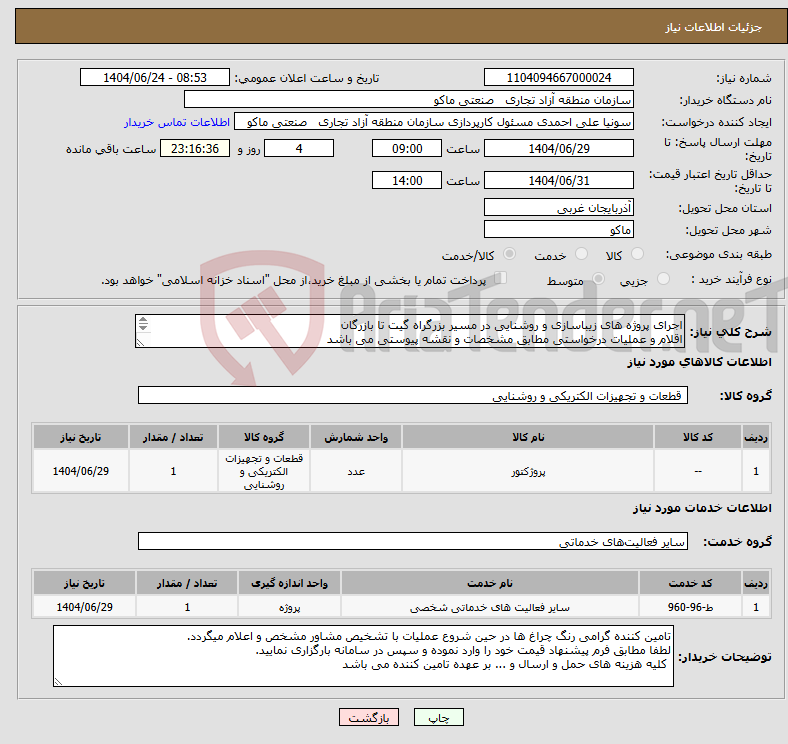The image size is (788, 744).
Task: Click the جزئیات اطلاعات نیاز page header
Action: pos(714,27)
